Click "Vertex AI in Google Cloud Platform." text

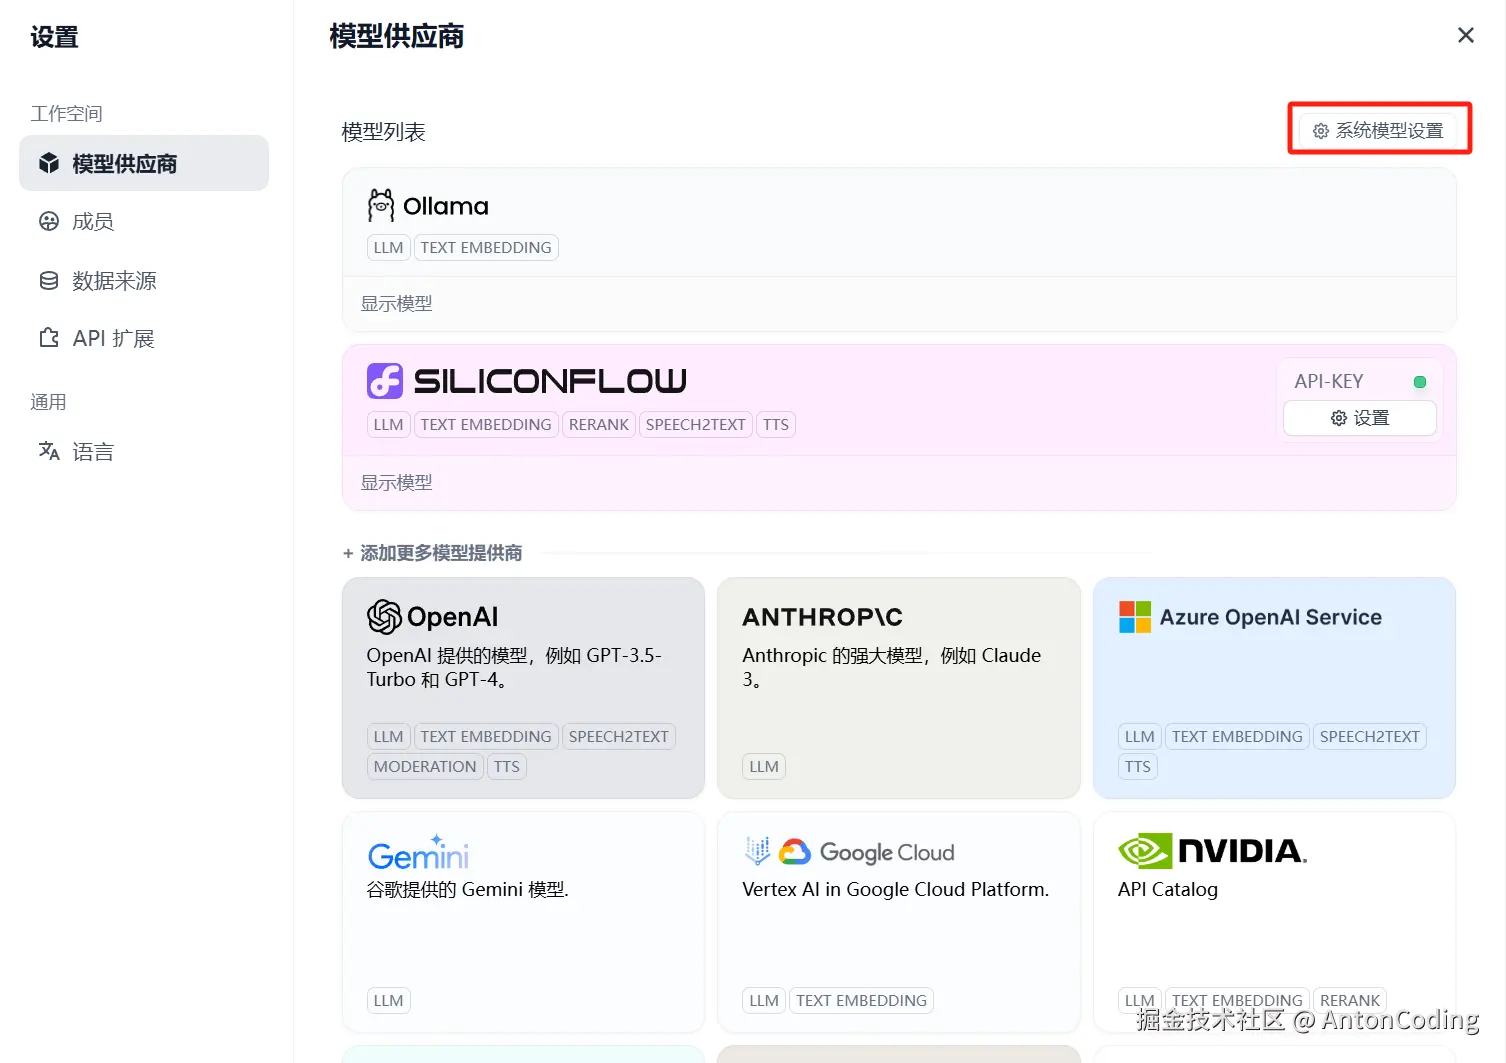pos(896,889)
